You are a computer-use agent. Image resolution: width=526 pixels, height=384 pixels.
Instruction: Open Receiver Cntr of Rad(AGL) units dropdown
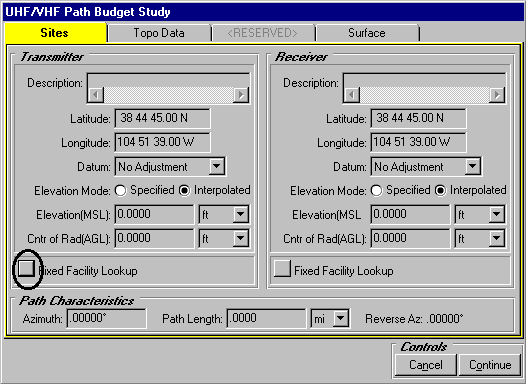coord(497,238)
